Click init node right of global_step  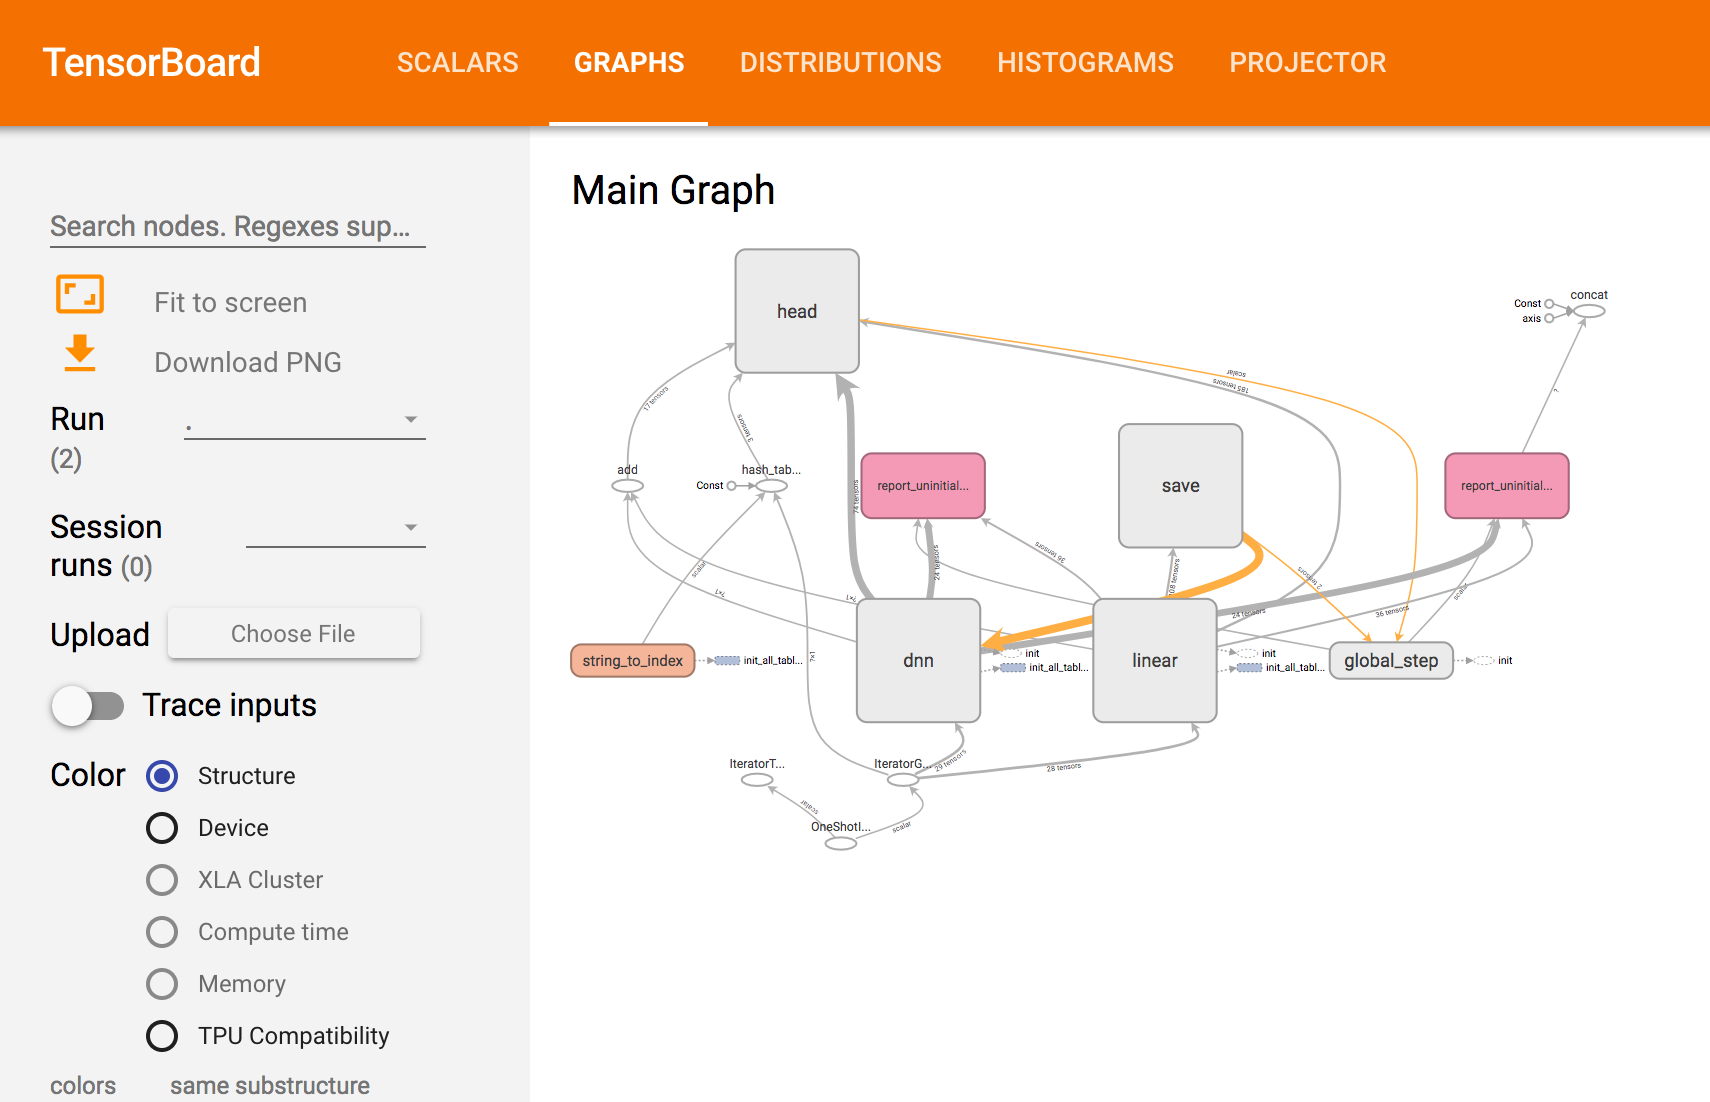pos(1484,660)
